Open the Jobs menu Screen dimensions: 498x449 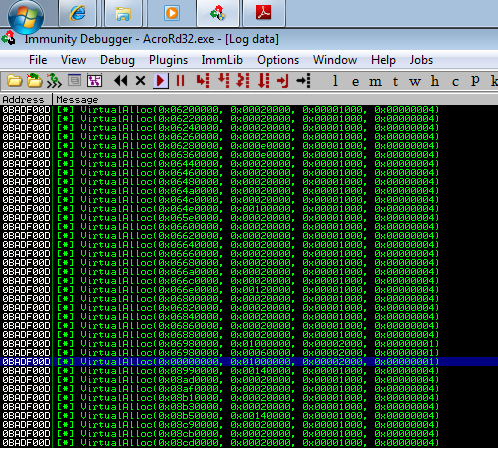(x=421, y=60)
